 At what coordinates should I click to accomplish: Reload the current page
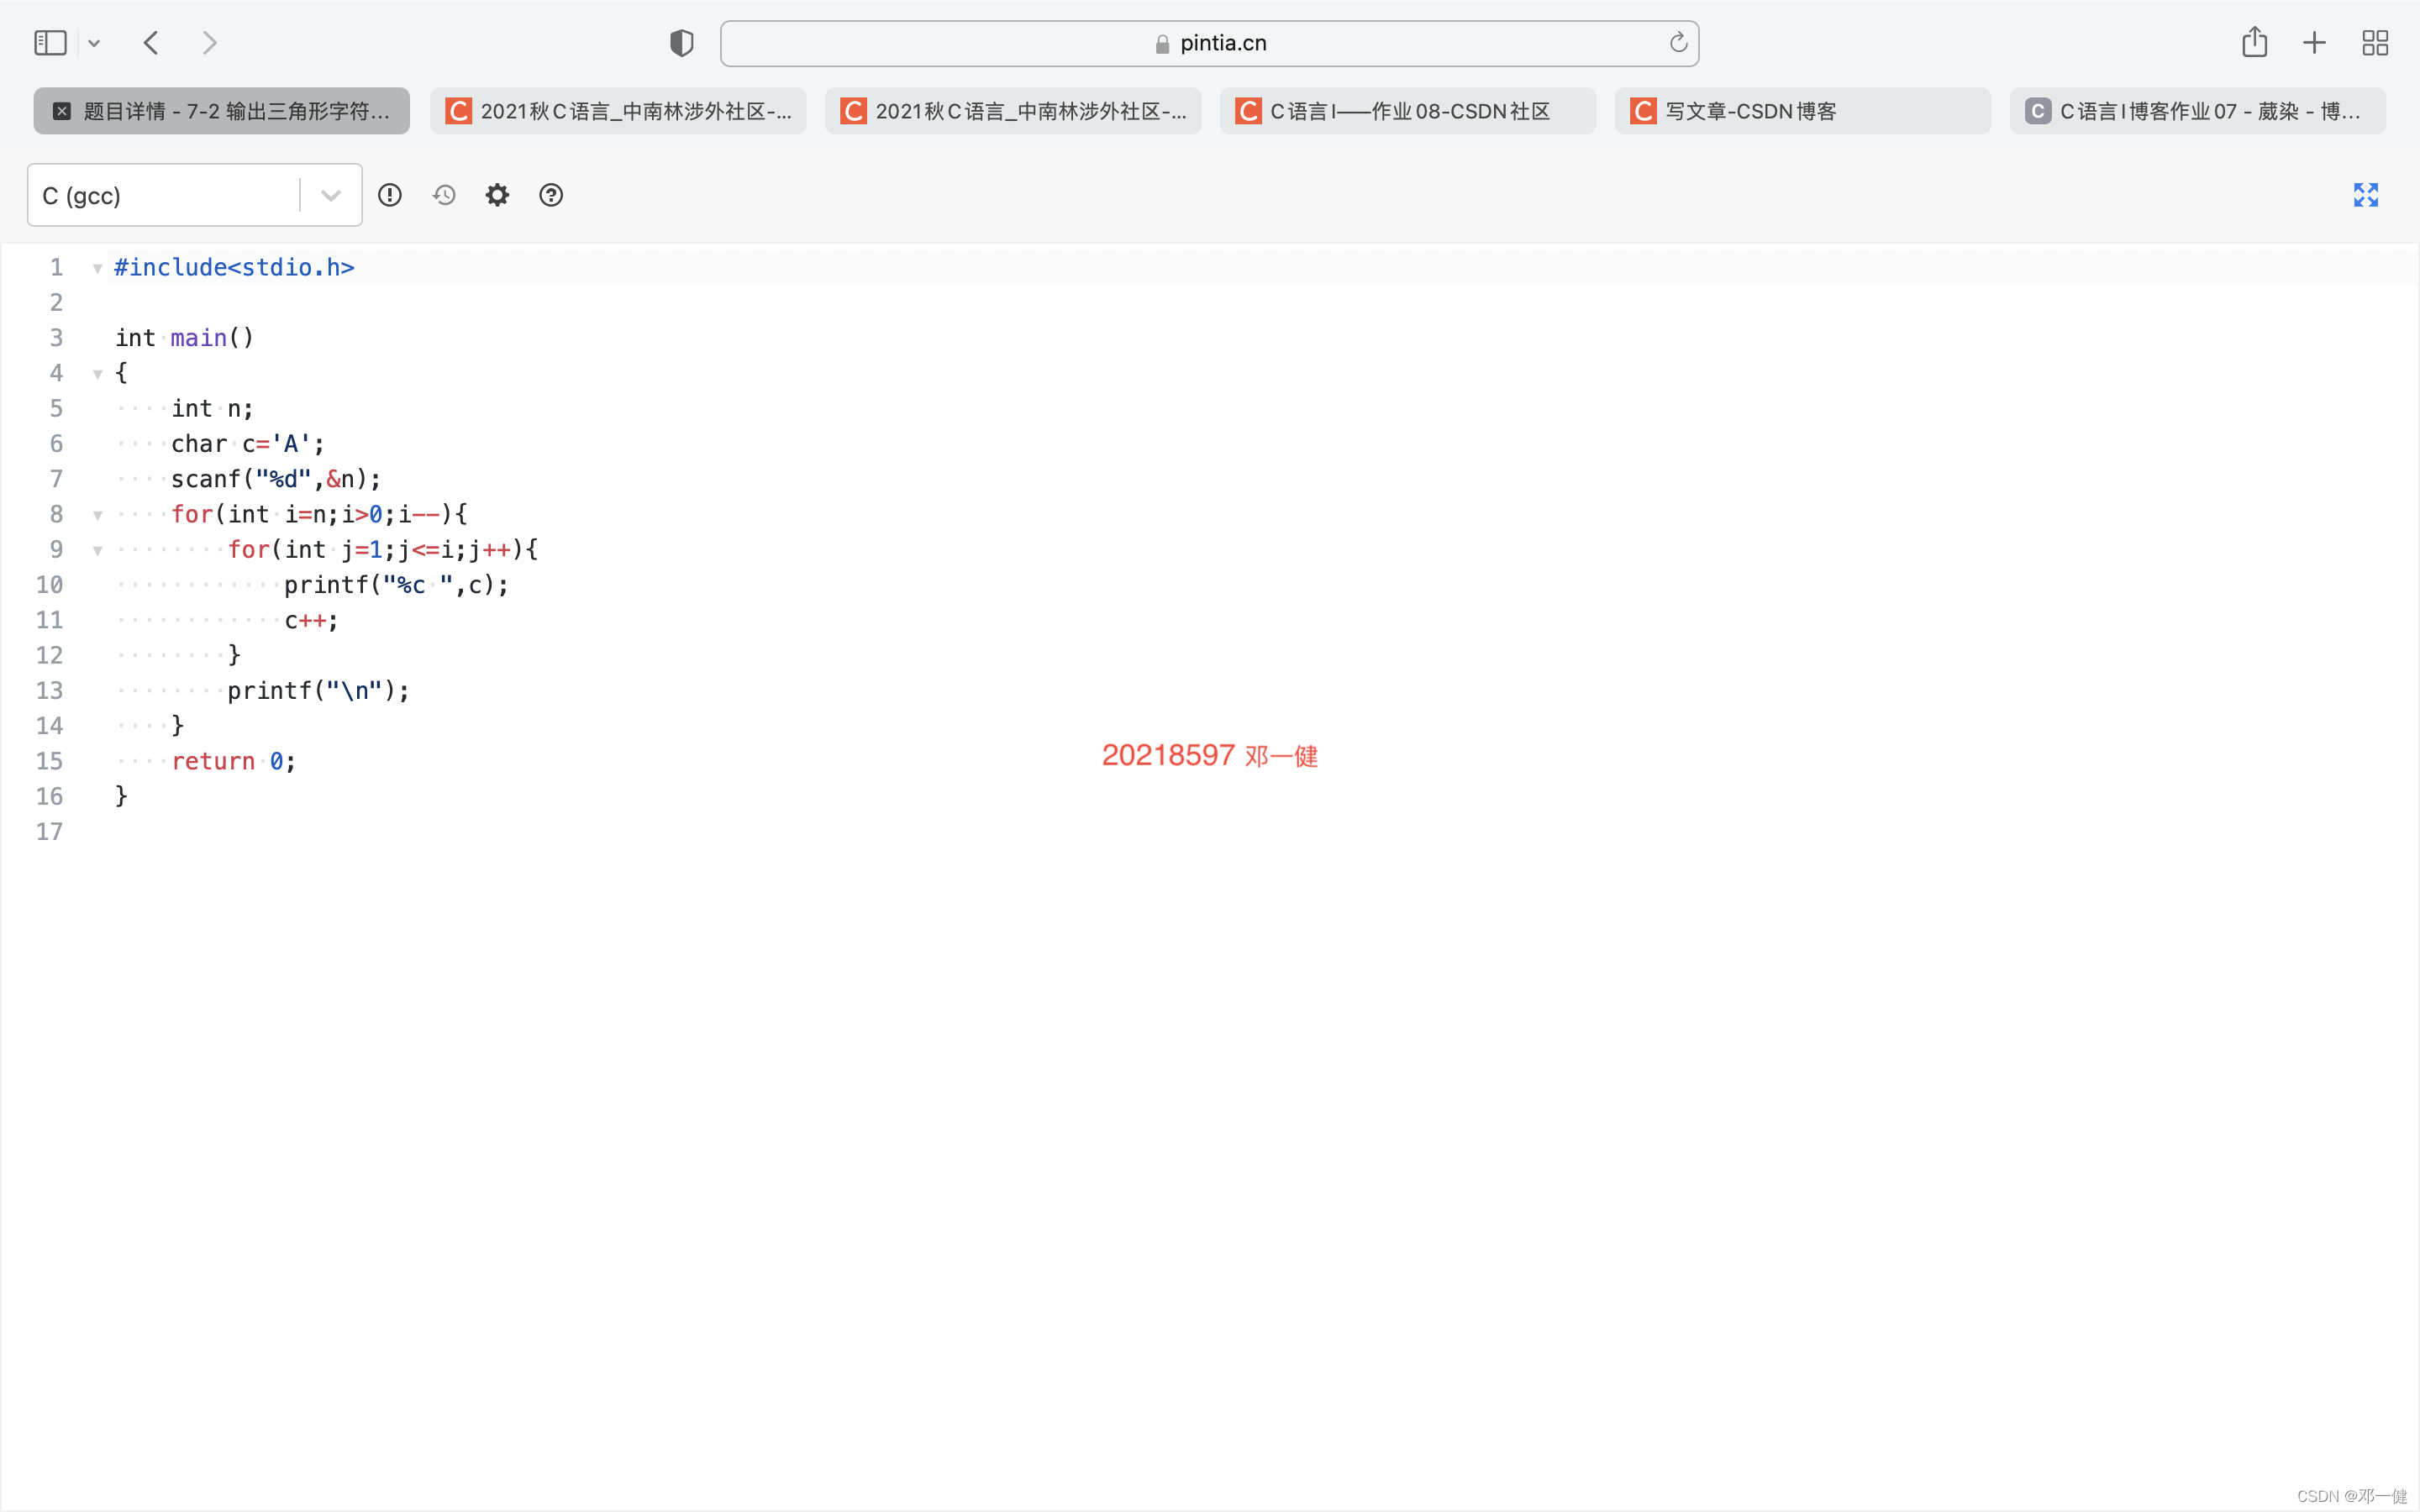click(x=1678, y=42)
